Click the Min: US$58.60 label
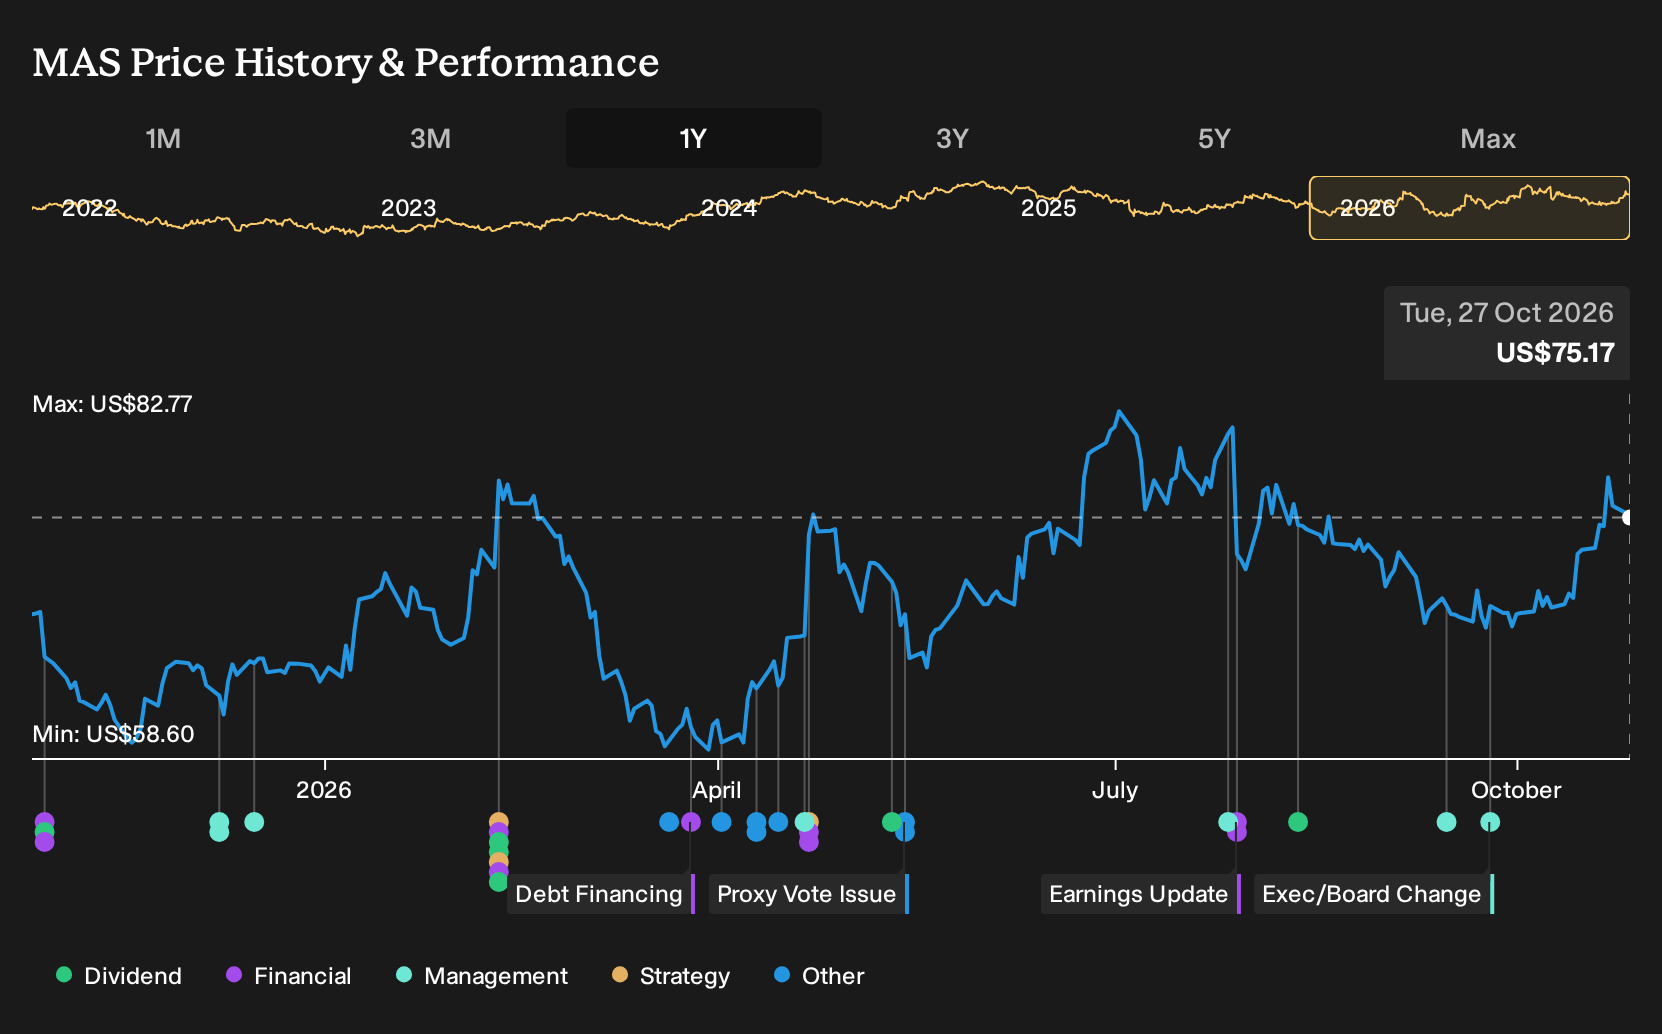 pos(113,734)
